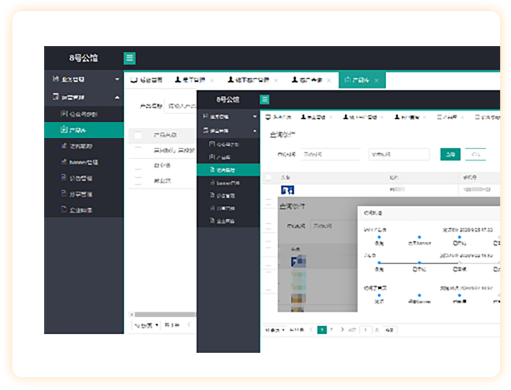Click the icon of the teal highlighted sidebar item, back window

(64, 130)
